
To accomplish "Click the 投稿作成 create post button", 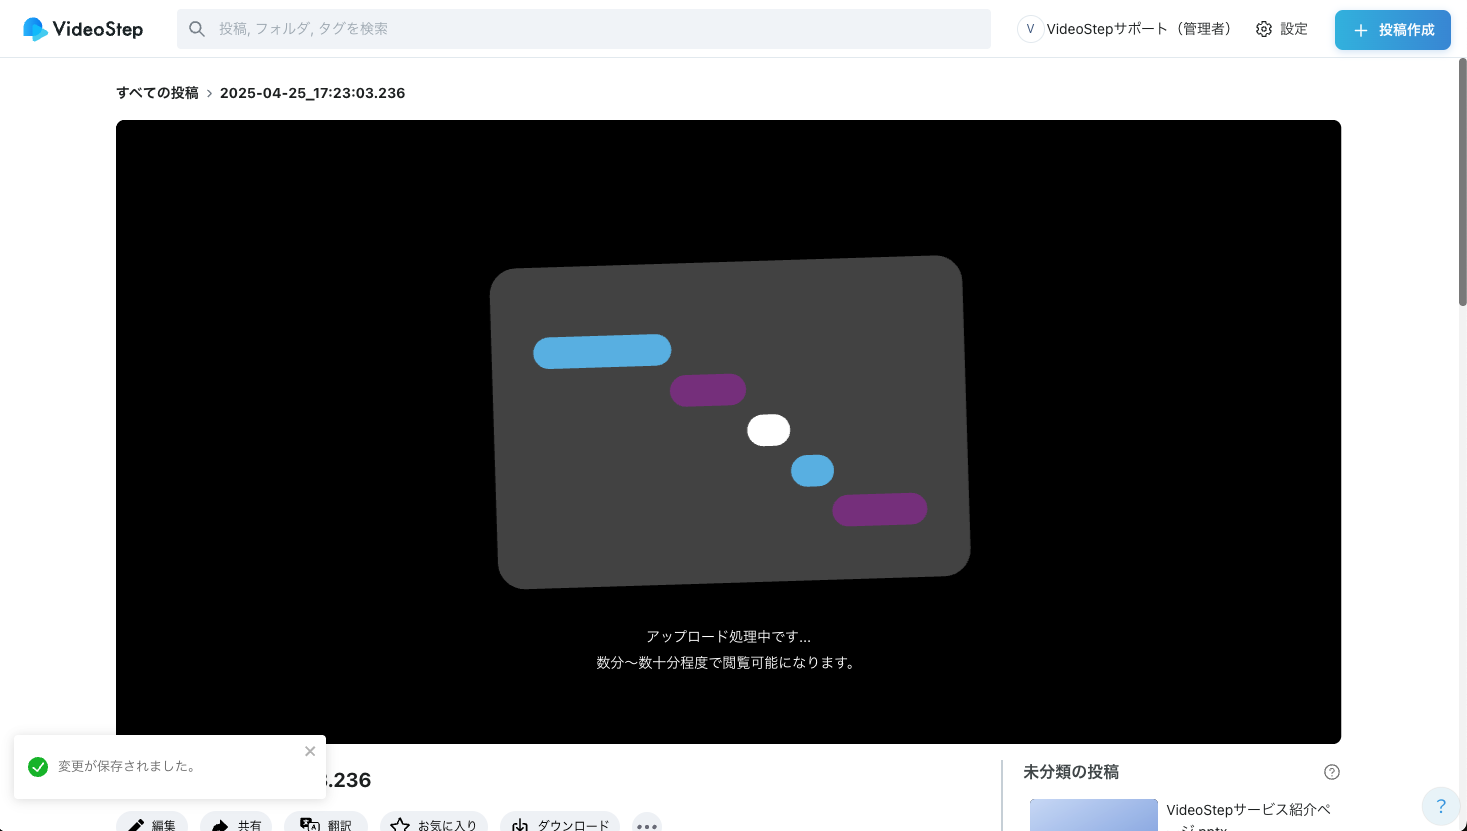I will pos(1392,30).
